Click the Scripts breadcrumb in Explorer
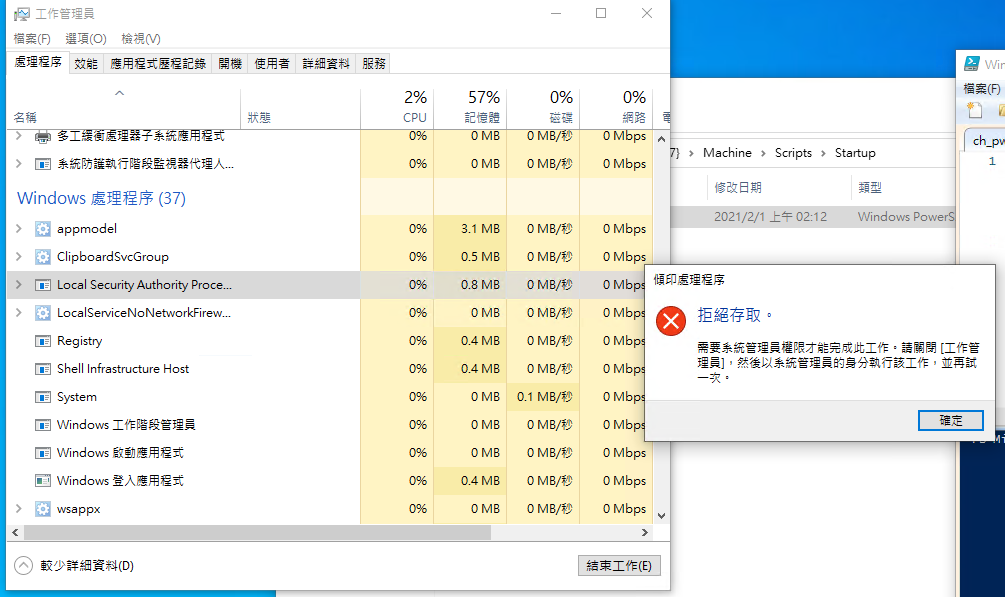1005x597 pixels. (793, 153)
